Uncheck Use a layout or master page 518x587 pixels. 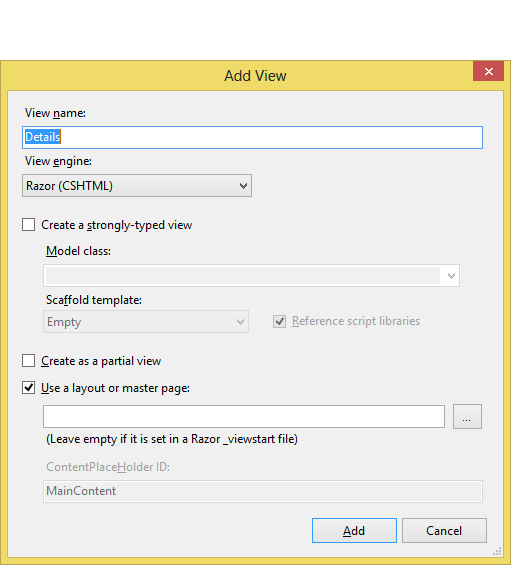pyautogui.click(x=28, y=388)
